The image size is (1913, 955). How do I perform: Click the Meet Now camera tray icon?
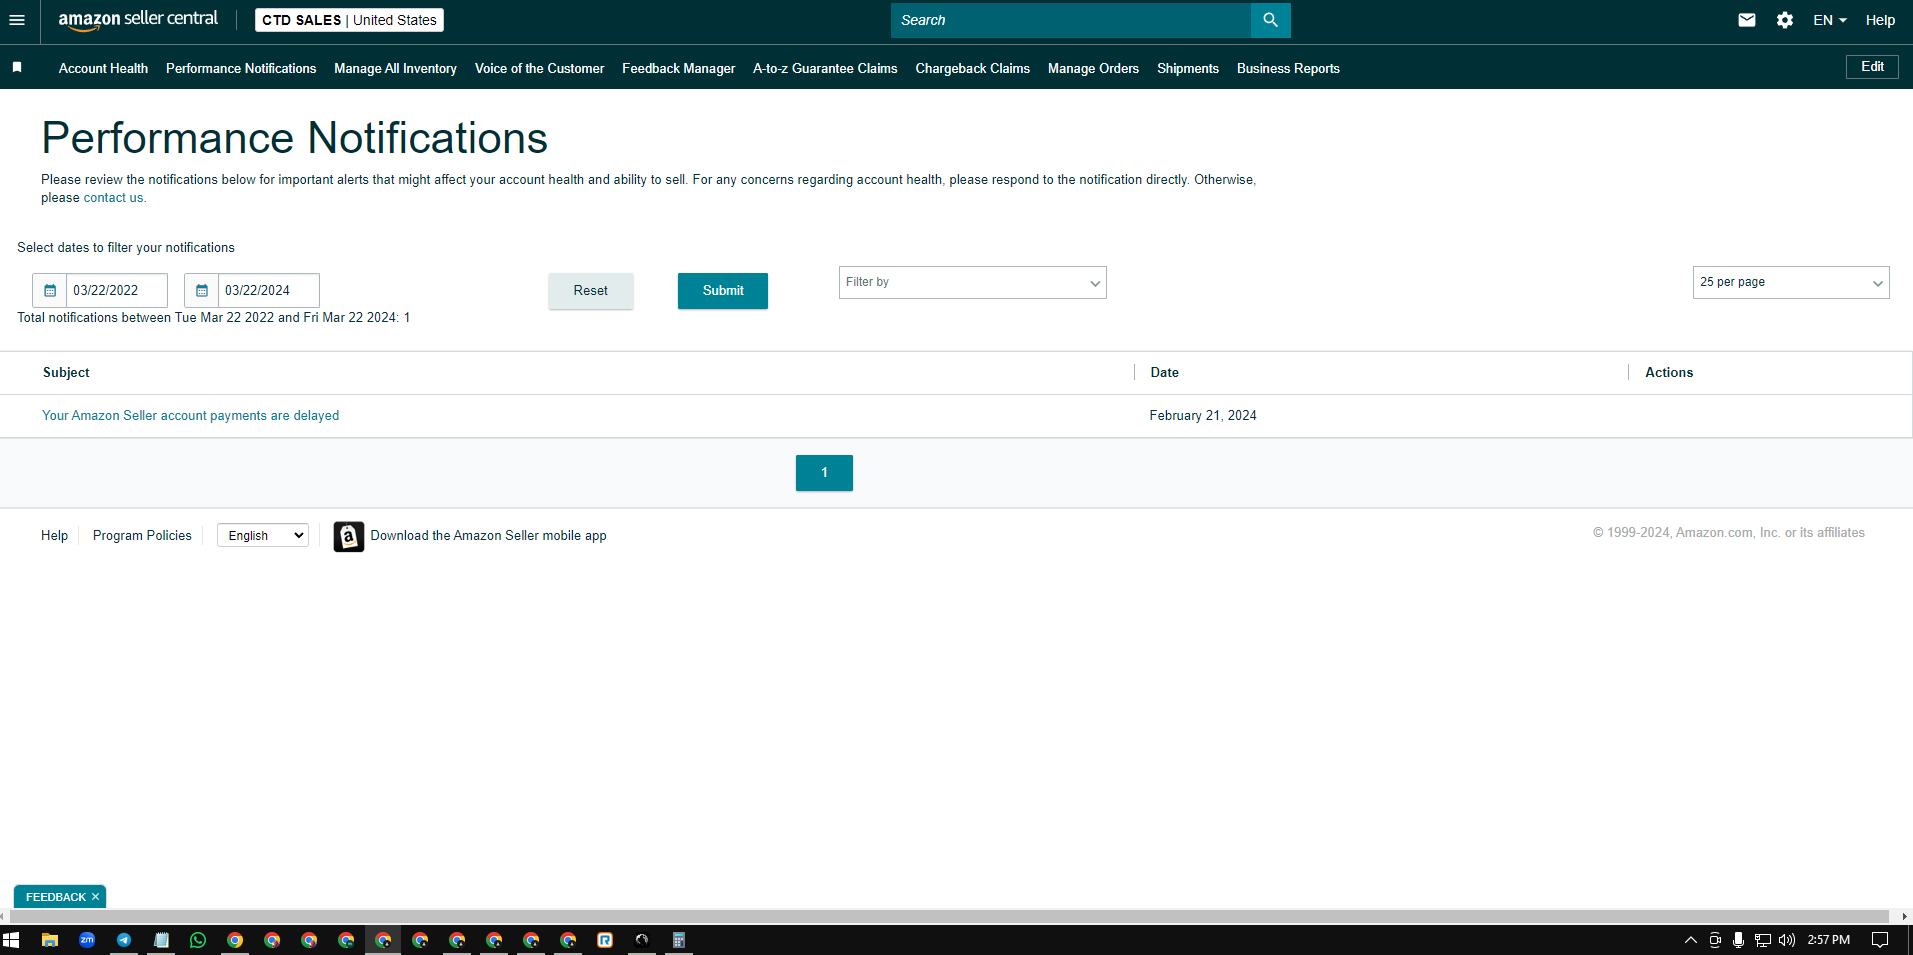pyautogui.click(x=1715, y=940)
